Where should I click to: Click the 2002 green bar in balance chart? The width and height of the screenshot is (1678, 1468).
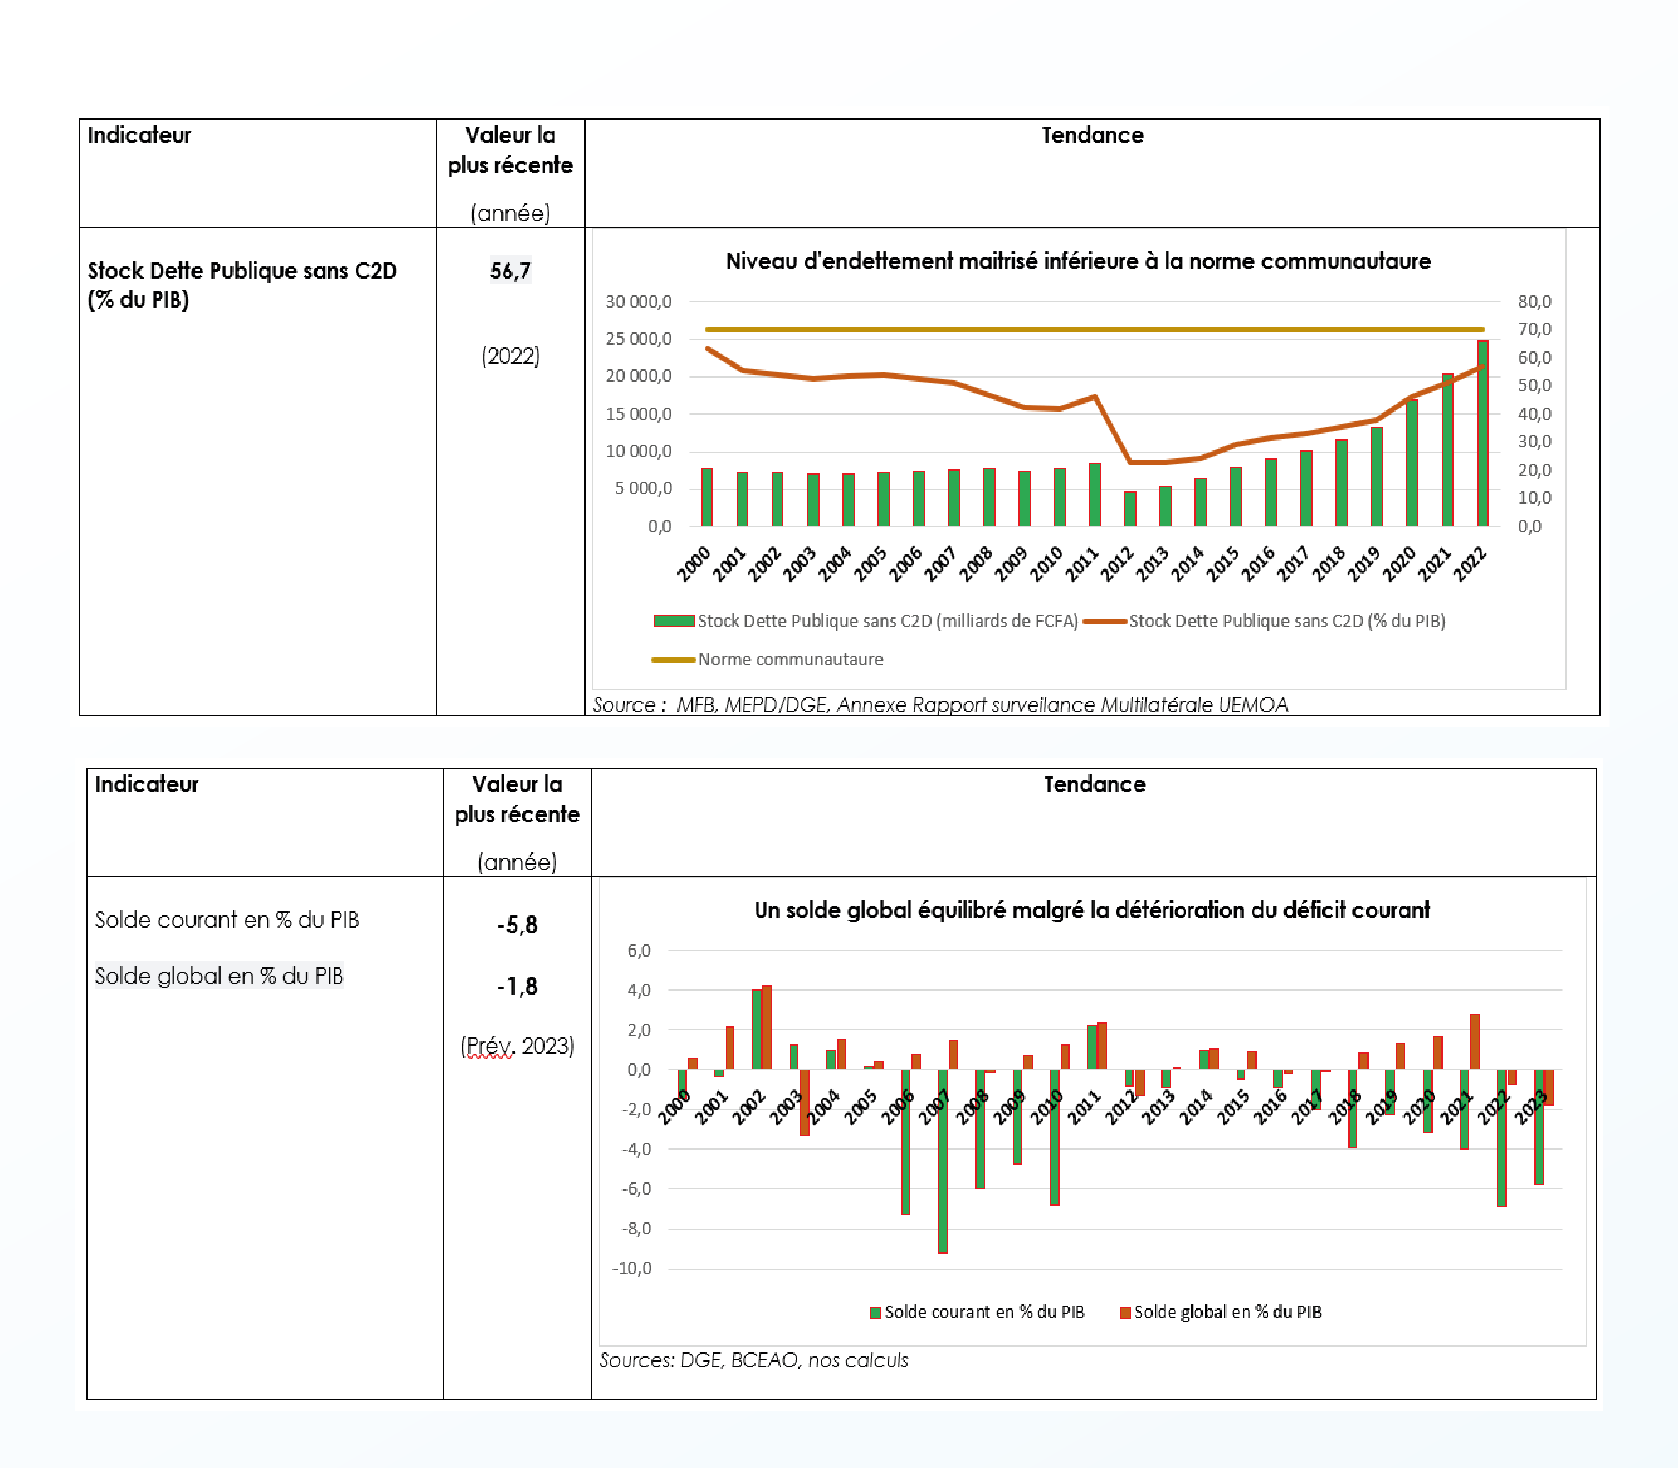[757, 1030]
